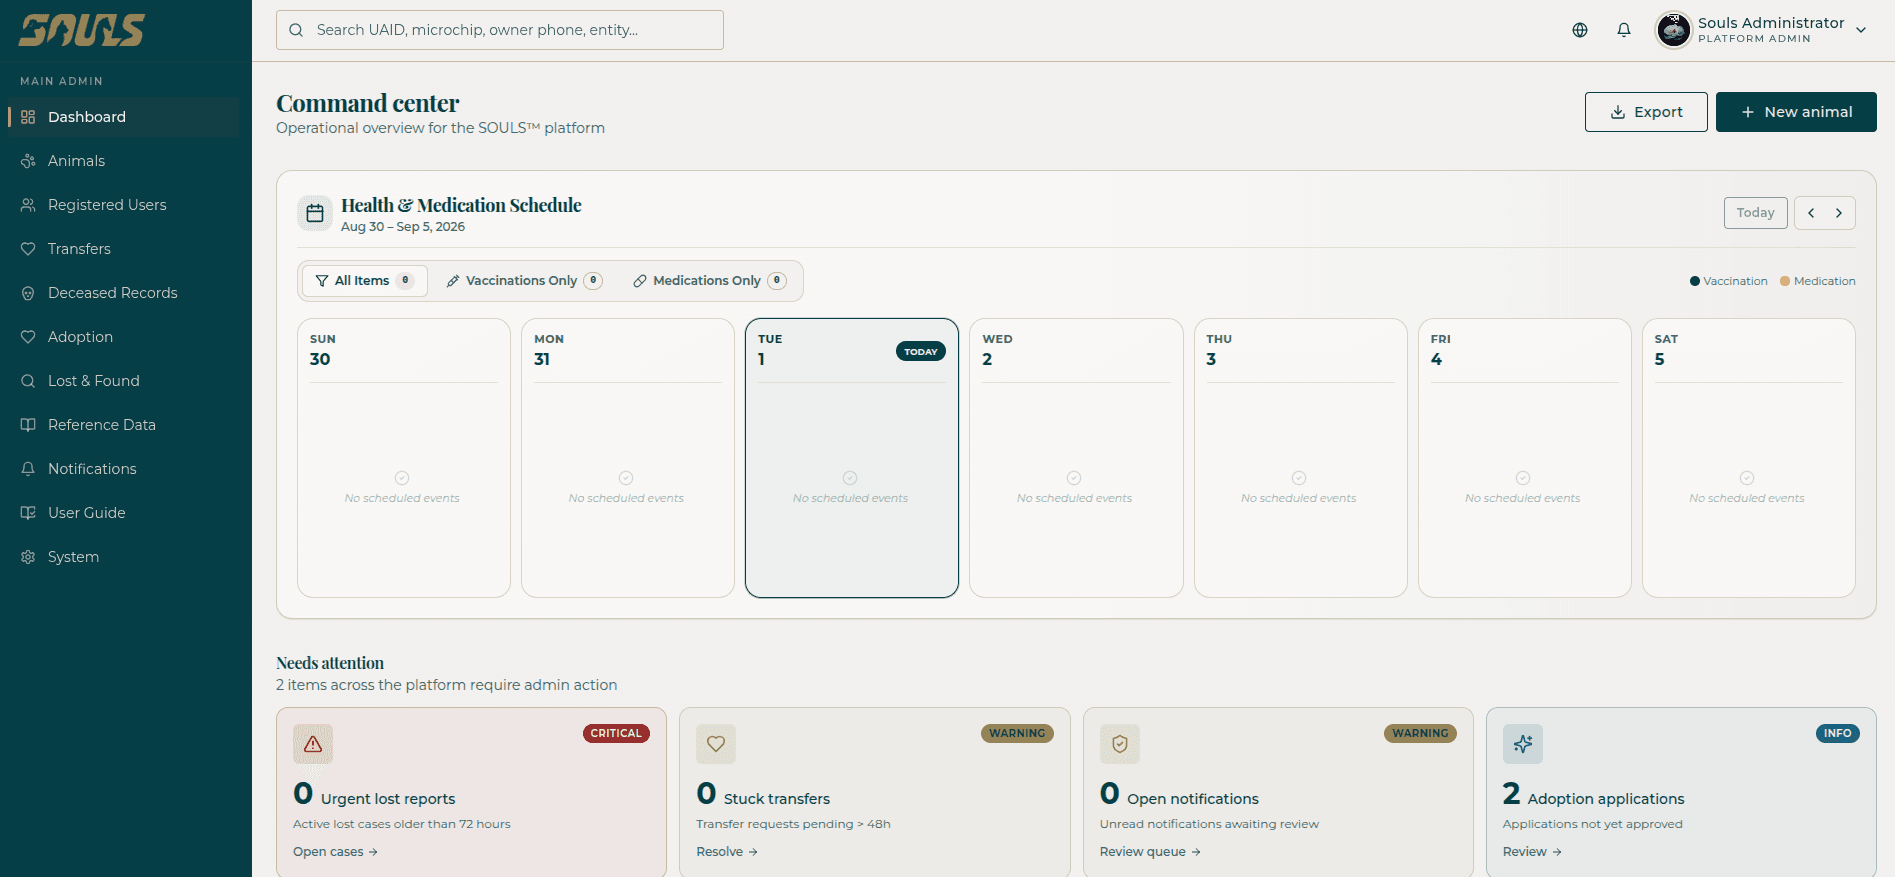Click Review link on Adoption applications
The image size is (1895, 877).
click(1532, 852)
